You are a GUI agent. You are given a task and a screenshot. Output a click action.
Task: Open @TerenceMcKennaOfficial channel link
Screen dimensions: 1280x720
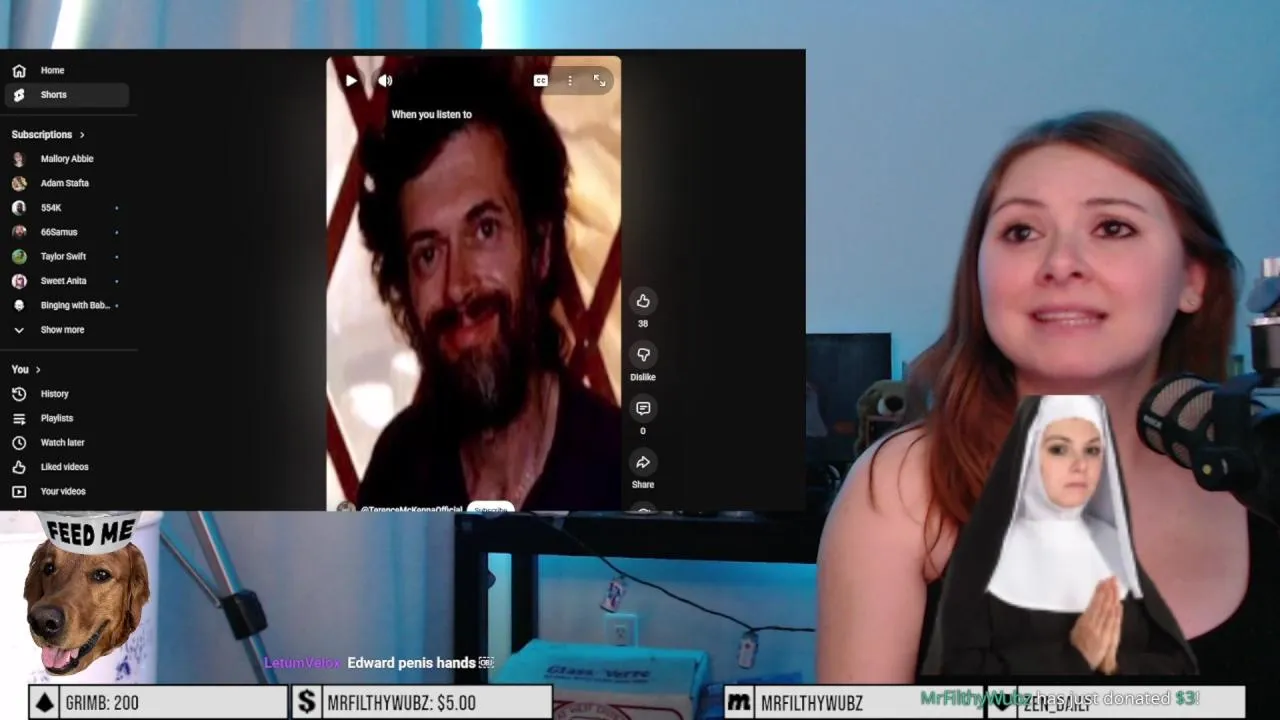coord(411,508)
